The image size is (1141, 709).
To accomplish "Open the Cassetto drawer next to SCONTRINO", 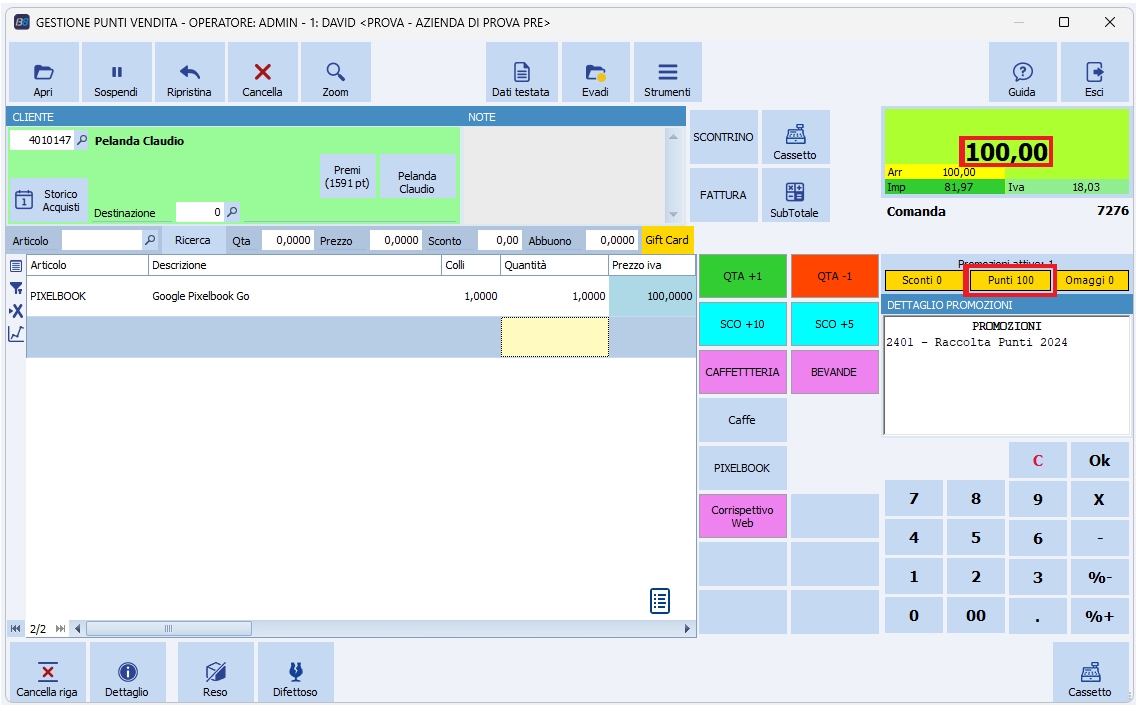I will (x=795, y=137).
